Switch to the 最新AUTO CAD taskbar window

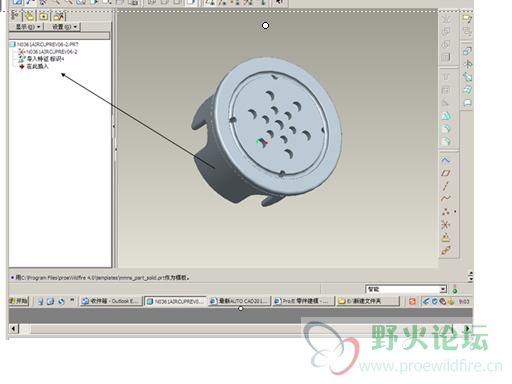(x=239, y=301)
